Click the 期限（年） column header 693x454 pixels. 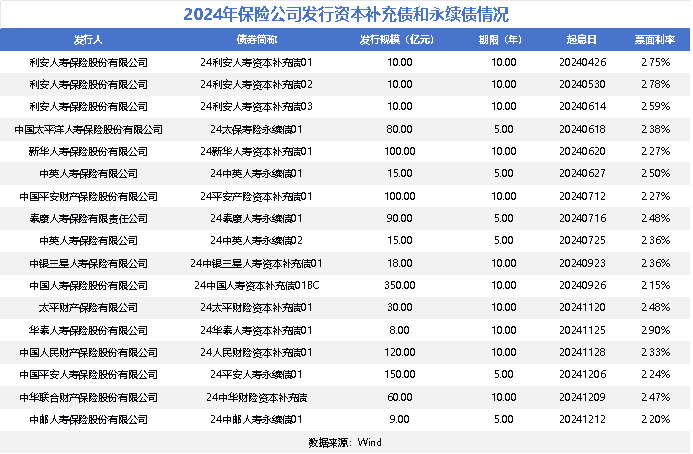500,40
